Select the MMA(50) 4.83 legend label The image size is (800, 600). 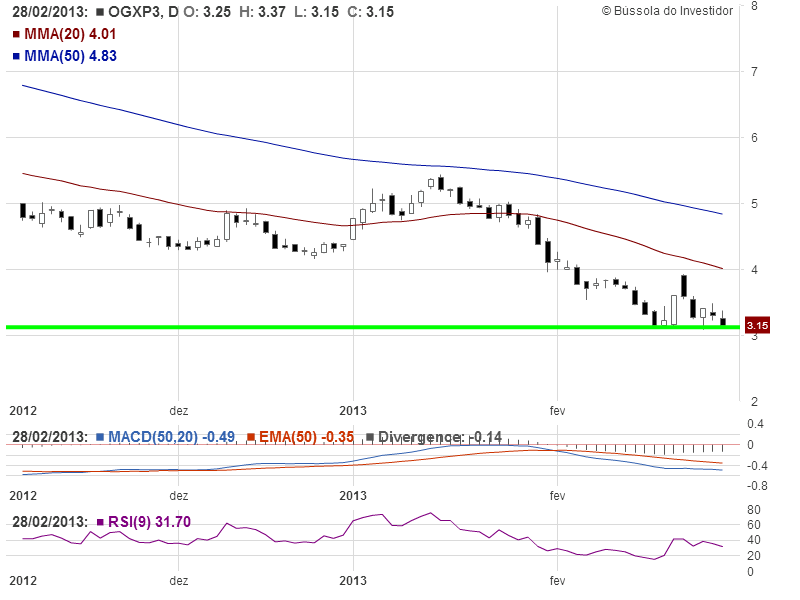(70, 56)
